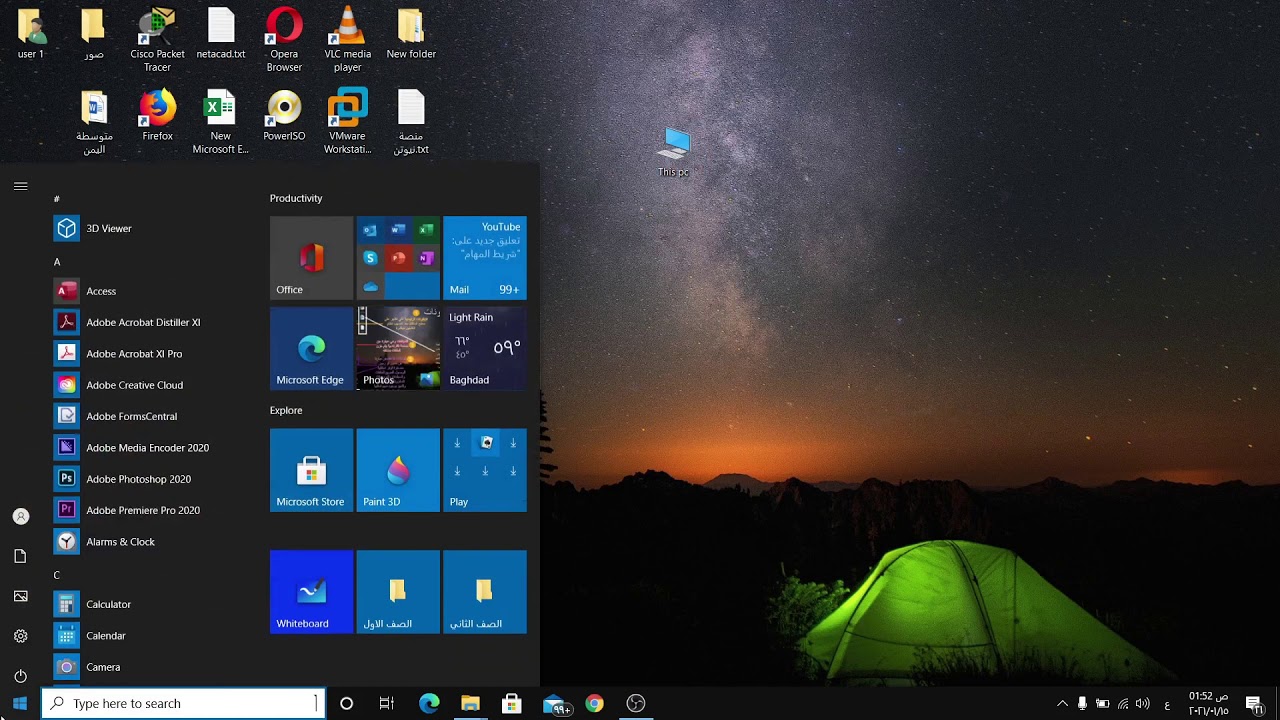Image resolution: width=1280 pixels, height=720 pixels.
Task: Select the This PC desktop icon
Action: click(674, 152)
